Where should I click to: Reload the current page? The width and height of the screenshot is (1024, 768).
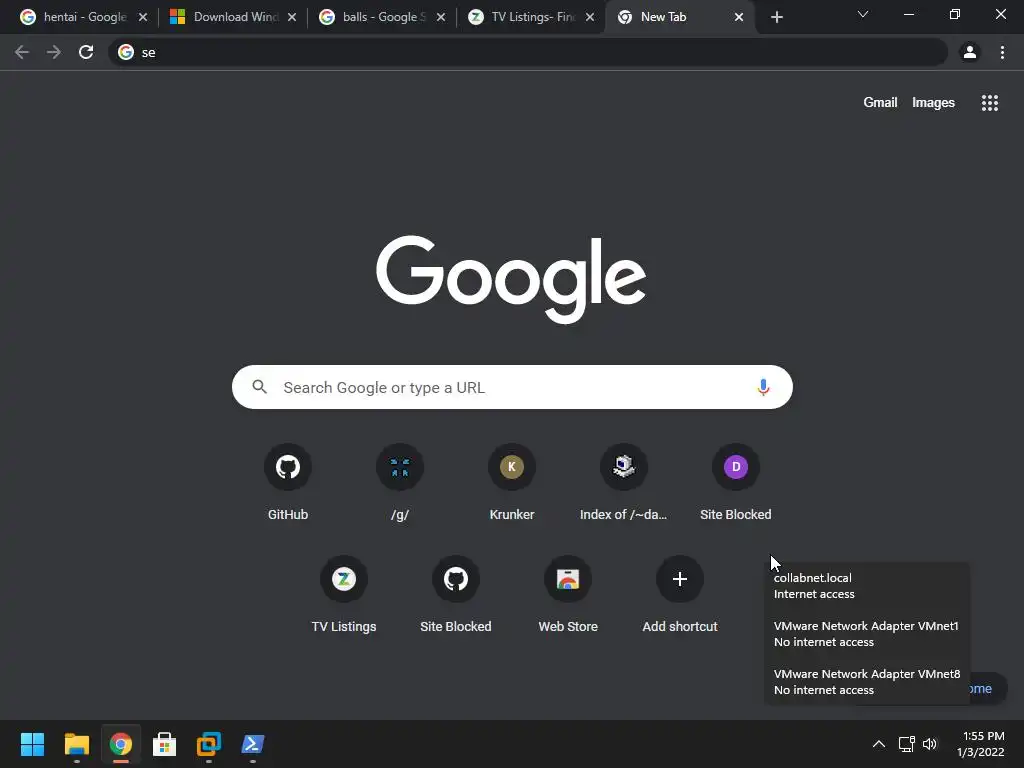click(x=86, y=52)
